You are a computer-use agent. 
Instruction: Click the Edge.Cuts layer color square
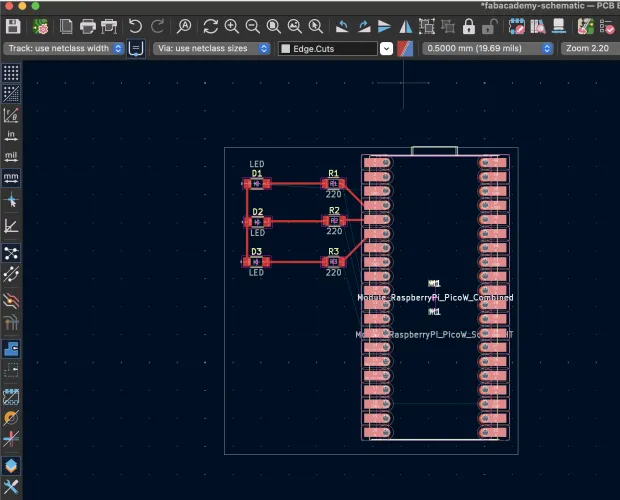click(x=285, y=49)
